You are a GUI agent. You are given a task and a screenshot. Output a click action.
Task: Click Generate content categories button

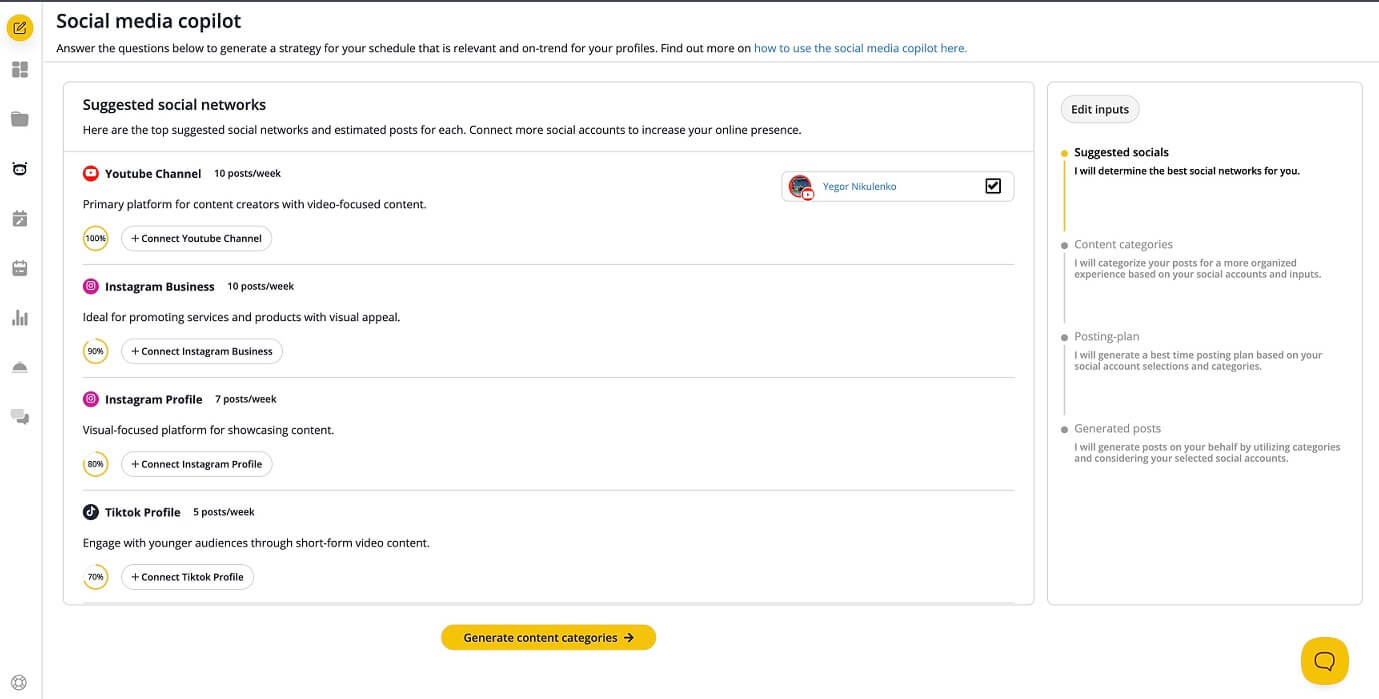click(548, 638)
